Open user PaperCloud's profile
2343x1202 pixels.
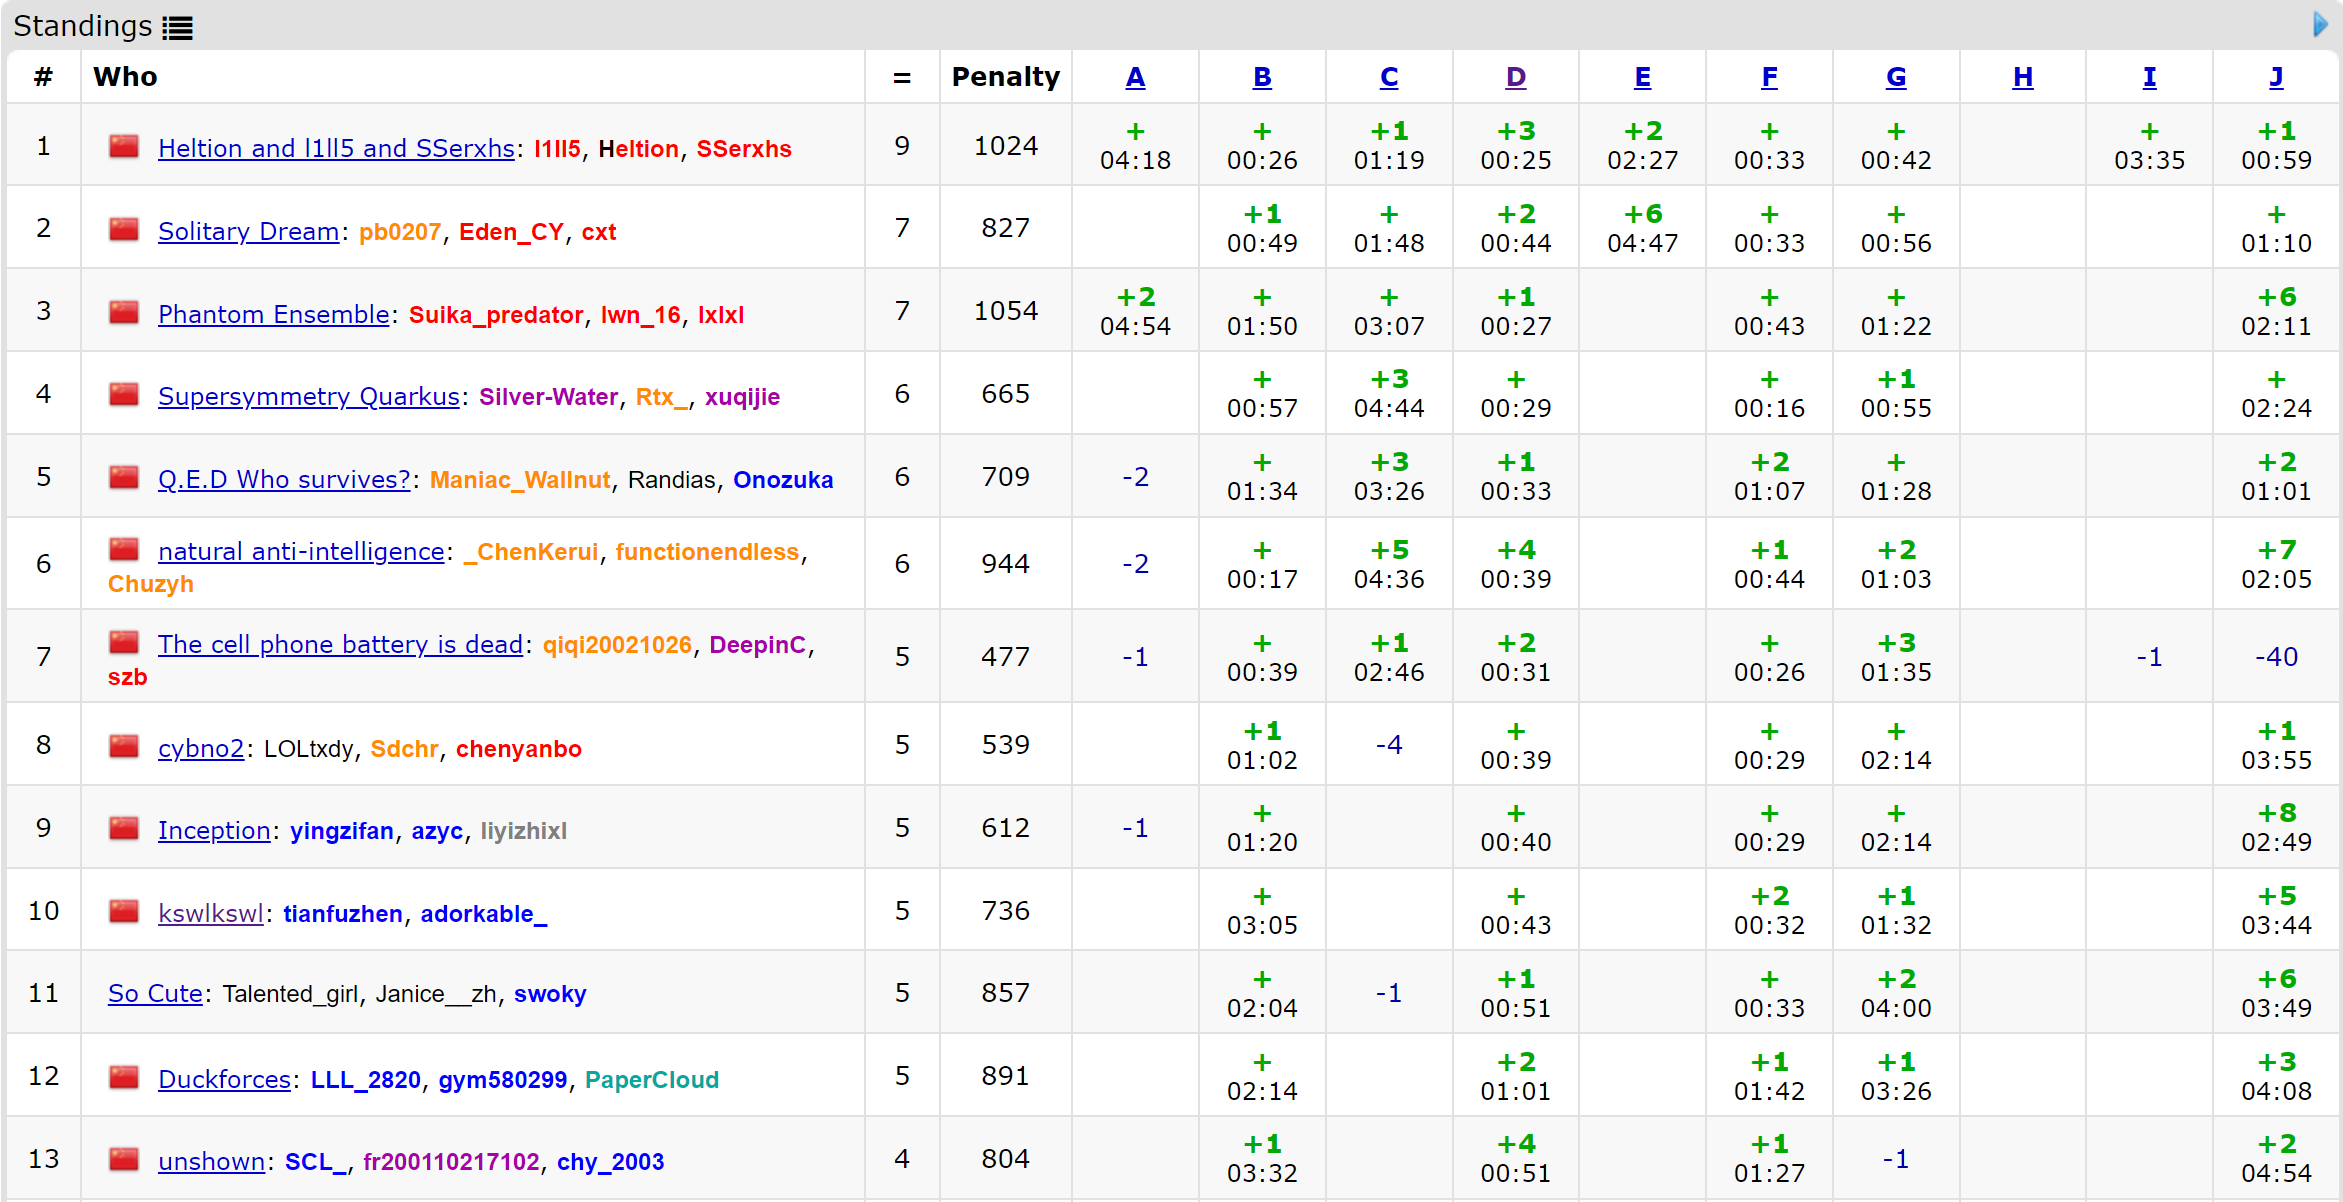pyautogui.click(x=651, y=1079)
